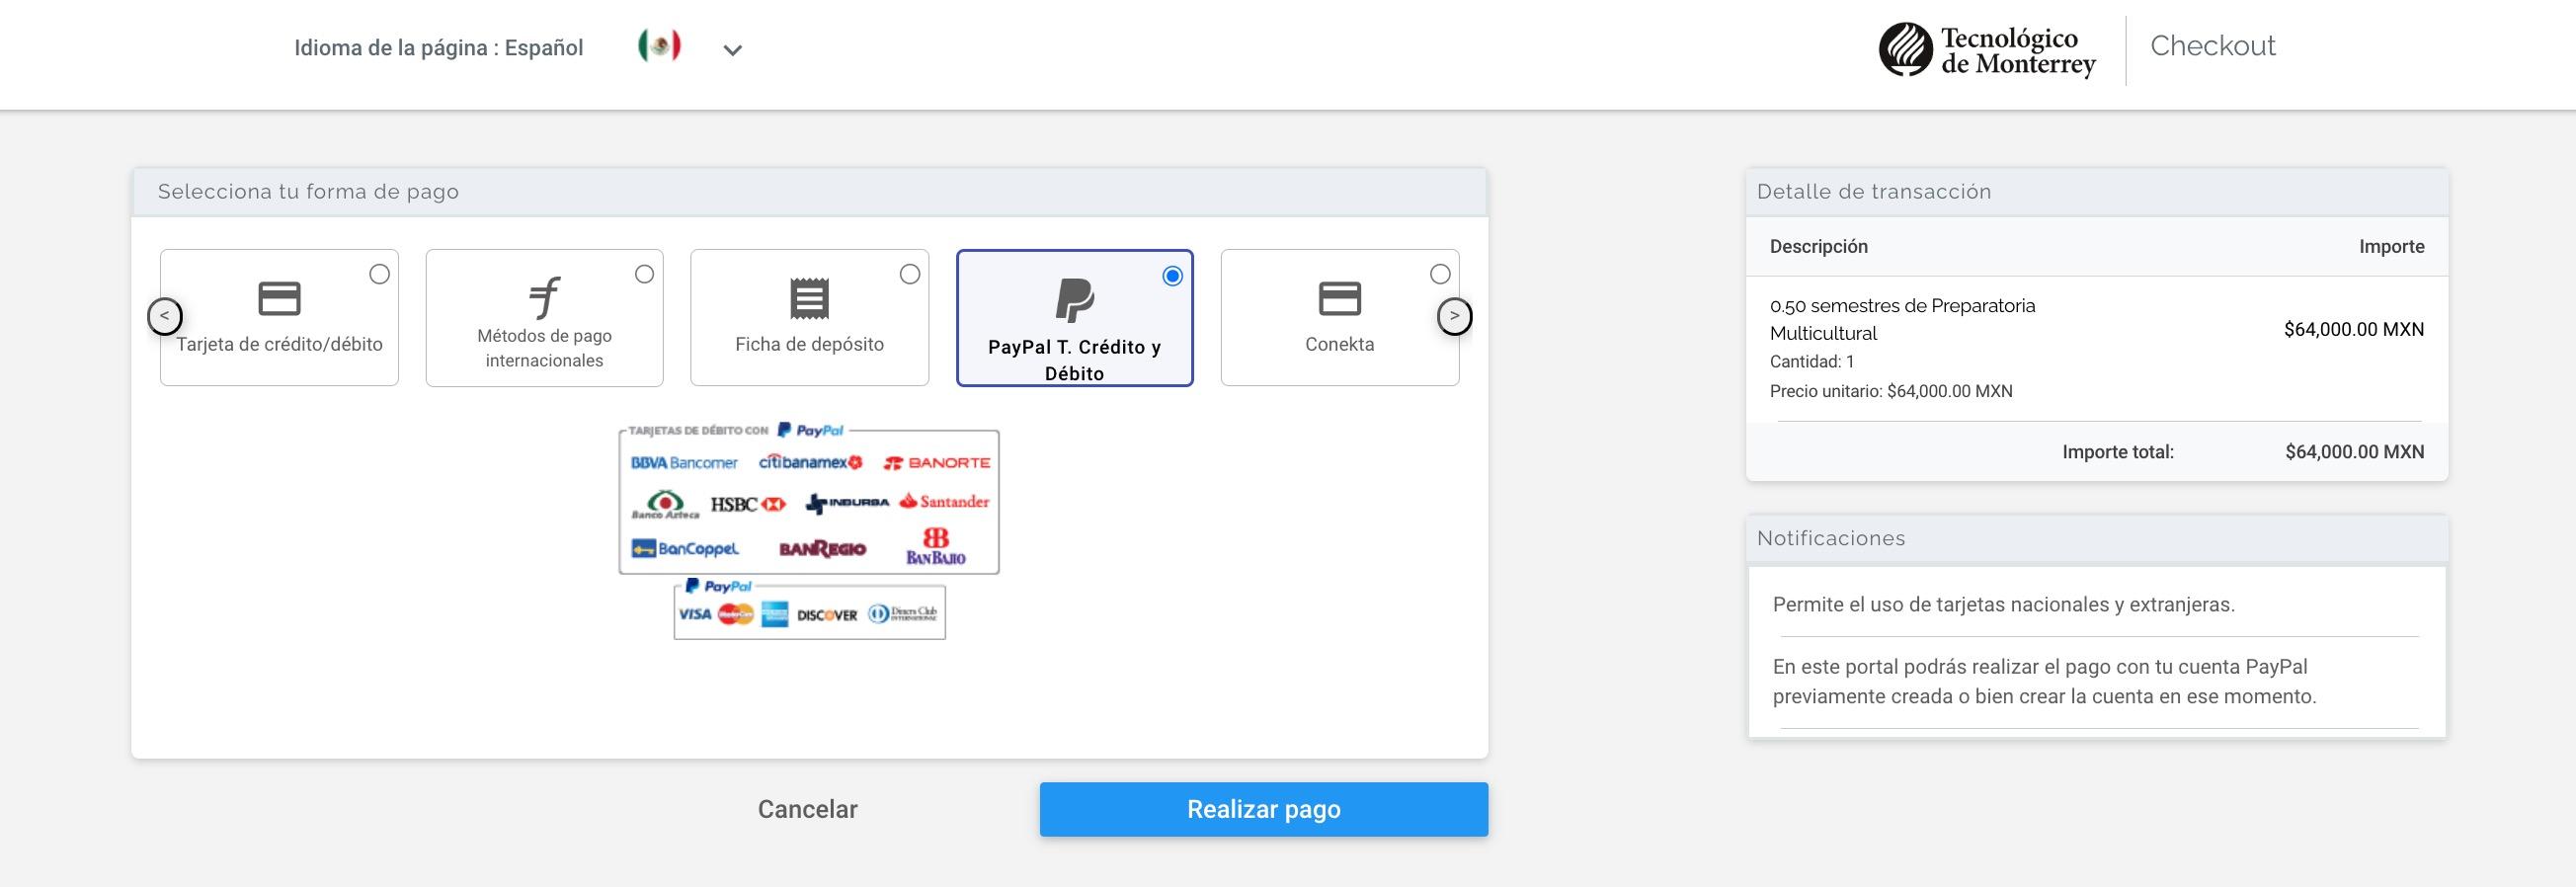This screenshot has width=2576, height=887.
Task: Click the Mexico flag icon
Action: (x=660, y=46)
